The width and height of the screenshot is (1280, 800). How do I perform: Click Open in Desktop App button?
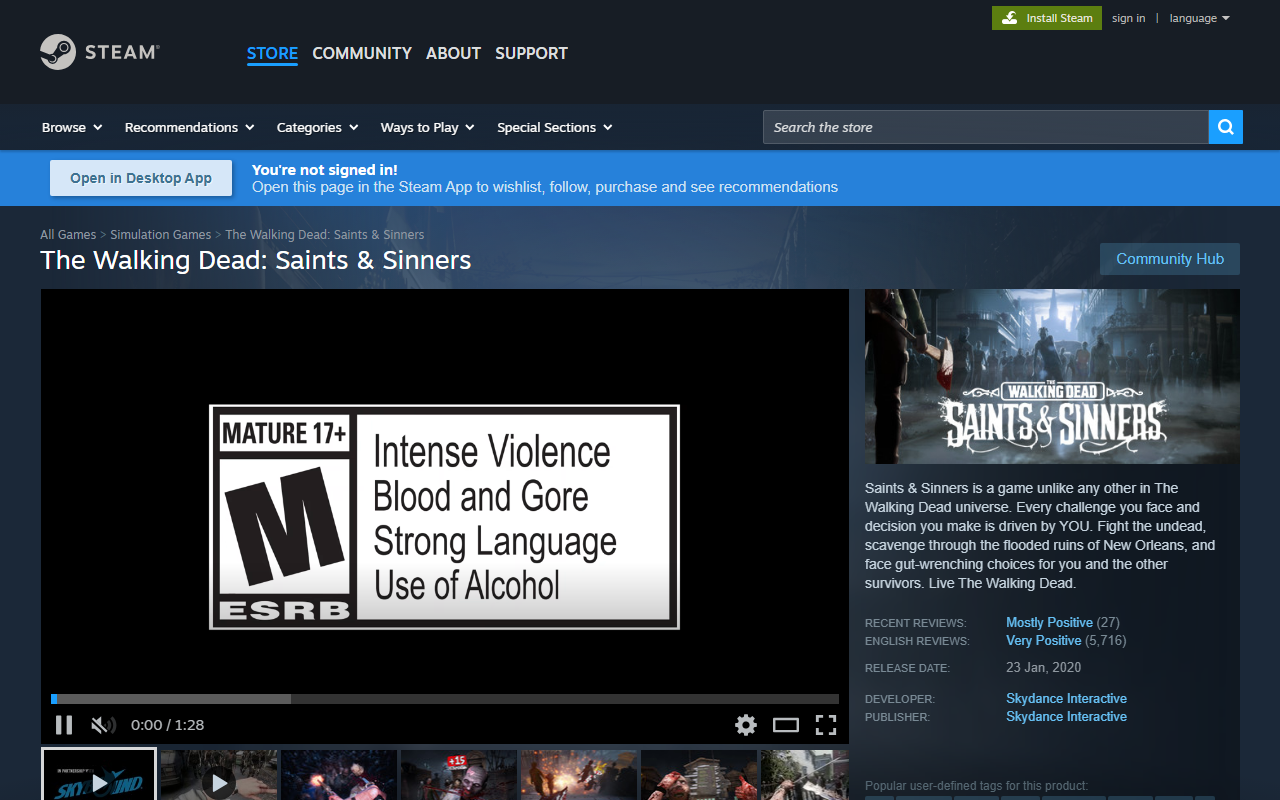coord(141,178)
